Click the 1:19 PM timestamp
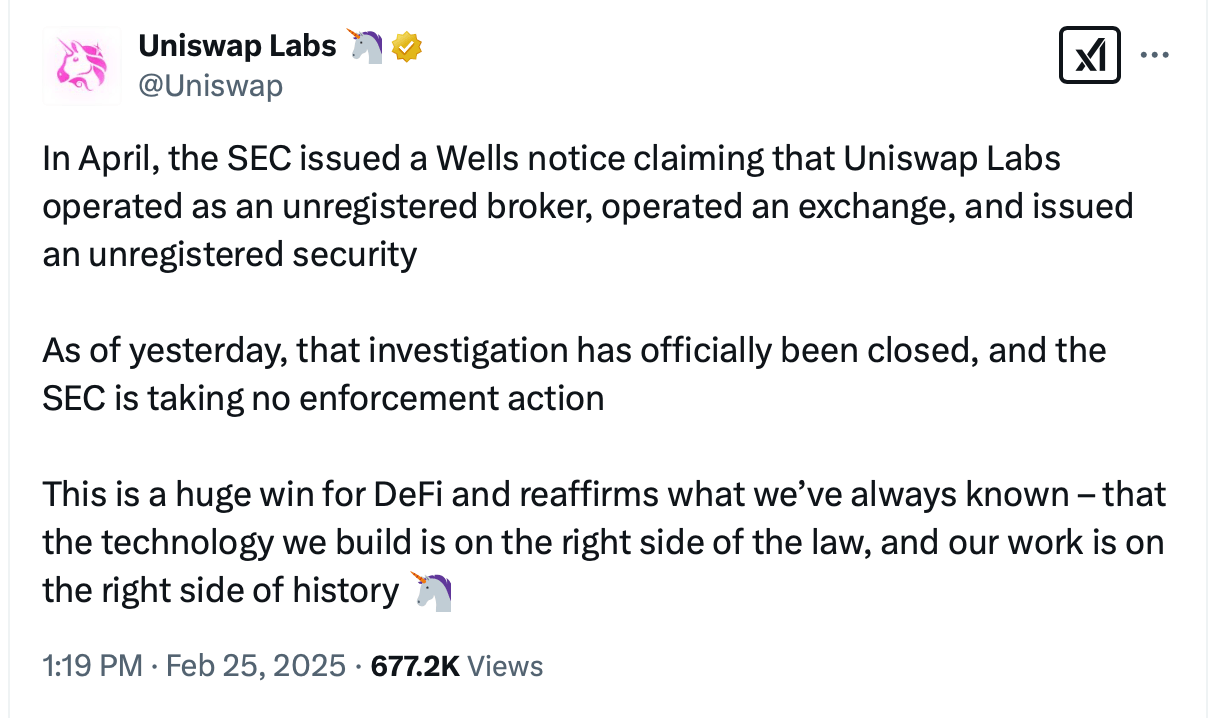The image size is (1208, 718). point(92,666)
